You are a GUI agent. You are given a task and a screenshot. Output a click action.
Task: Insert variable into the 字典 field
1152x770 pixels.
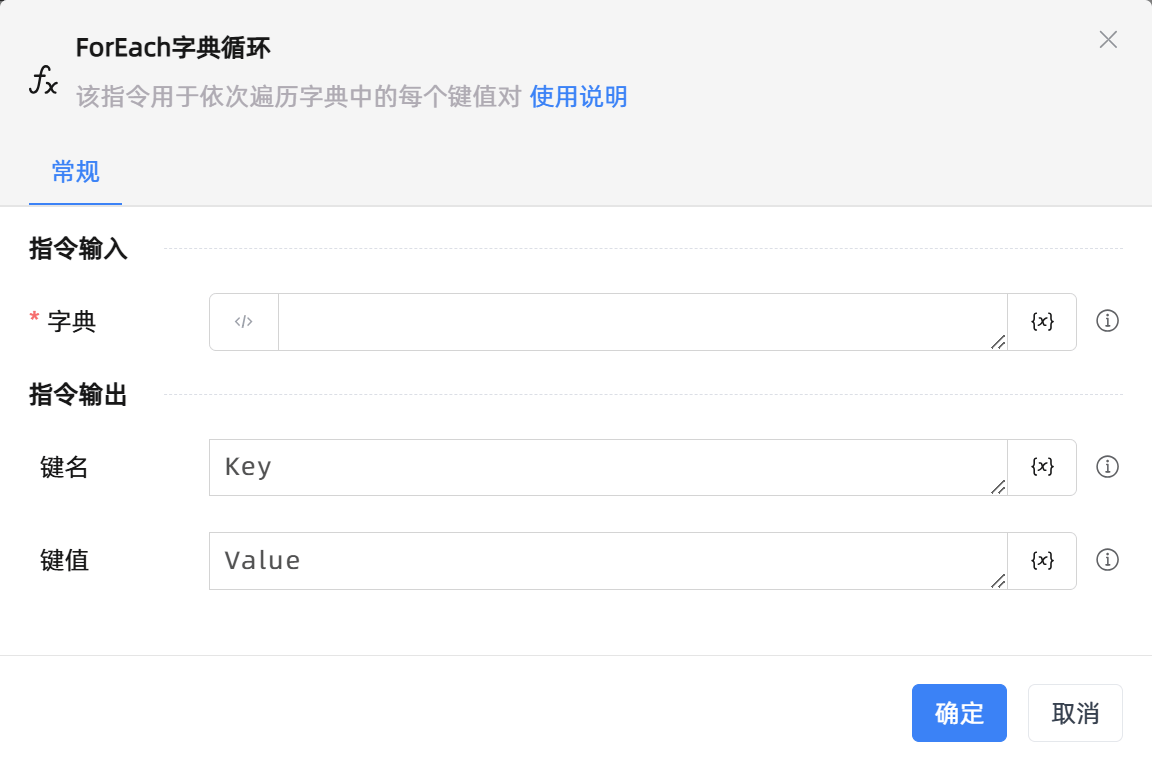[1042, 322]
